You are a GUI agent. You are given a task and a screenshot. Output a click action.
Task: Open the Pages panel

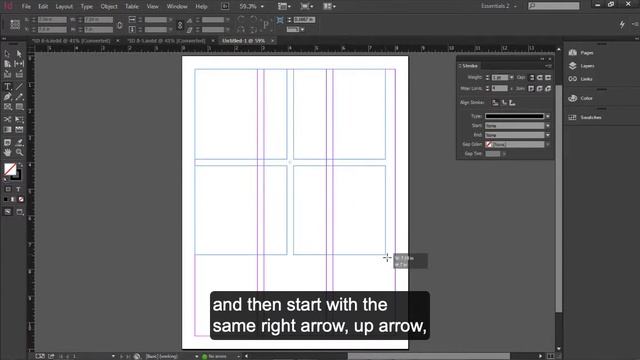(x=582, y=53)
